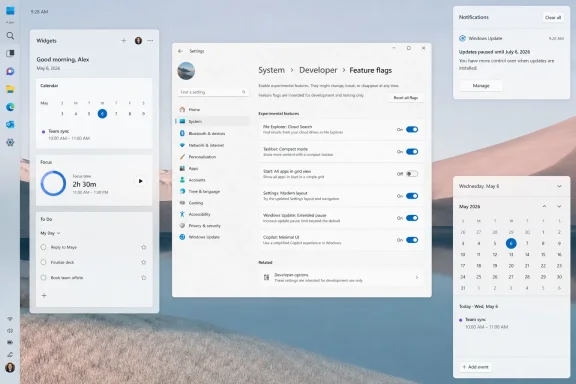
Task: Click the Reset all flags button
Action: [x=406, y=98]
